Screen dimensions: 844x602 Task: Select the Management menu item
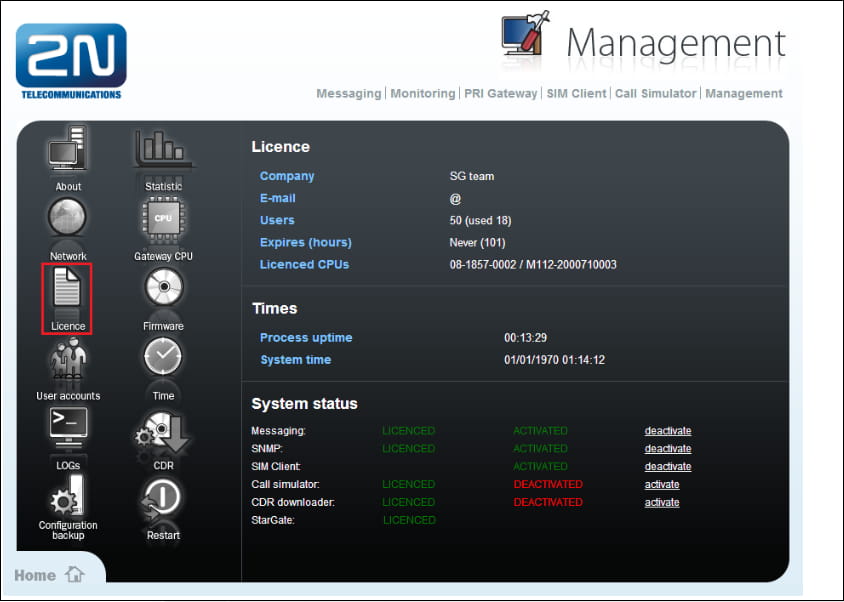pyautogui.click(x=744, y=94)
